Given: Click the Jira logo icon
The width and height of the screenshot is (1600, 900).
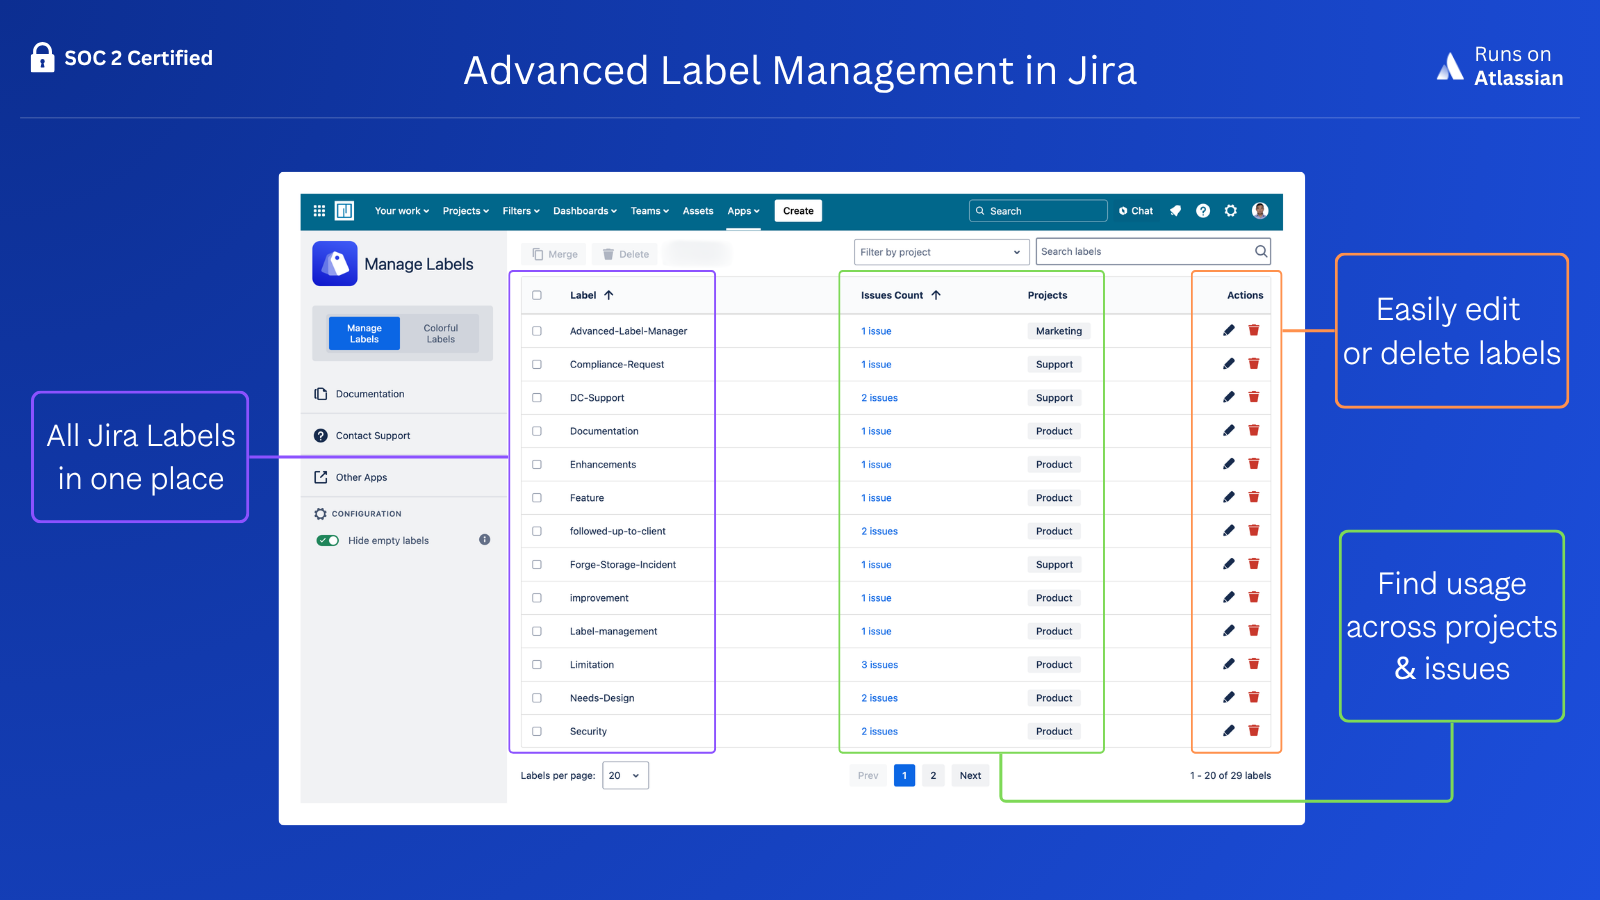Looking at the screenshot, I should coord(344,211).
